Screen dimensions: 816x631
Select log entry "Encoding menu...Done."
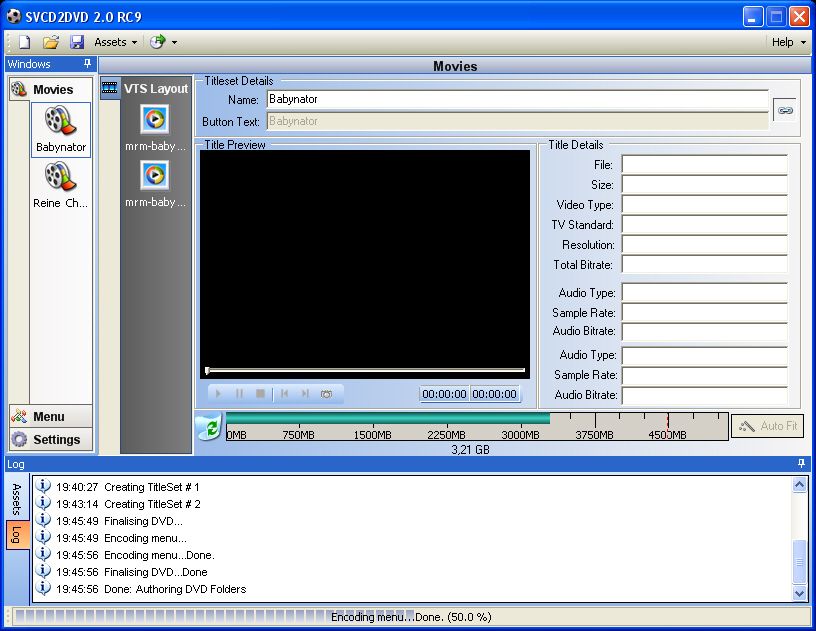(x=159, y=555)
